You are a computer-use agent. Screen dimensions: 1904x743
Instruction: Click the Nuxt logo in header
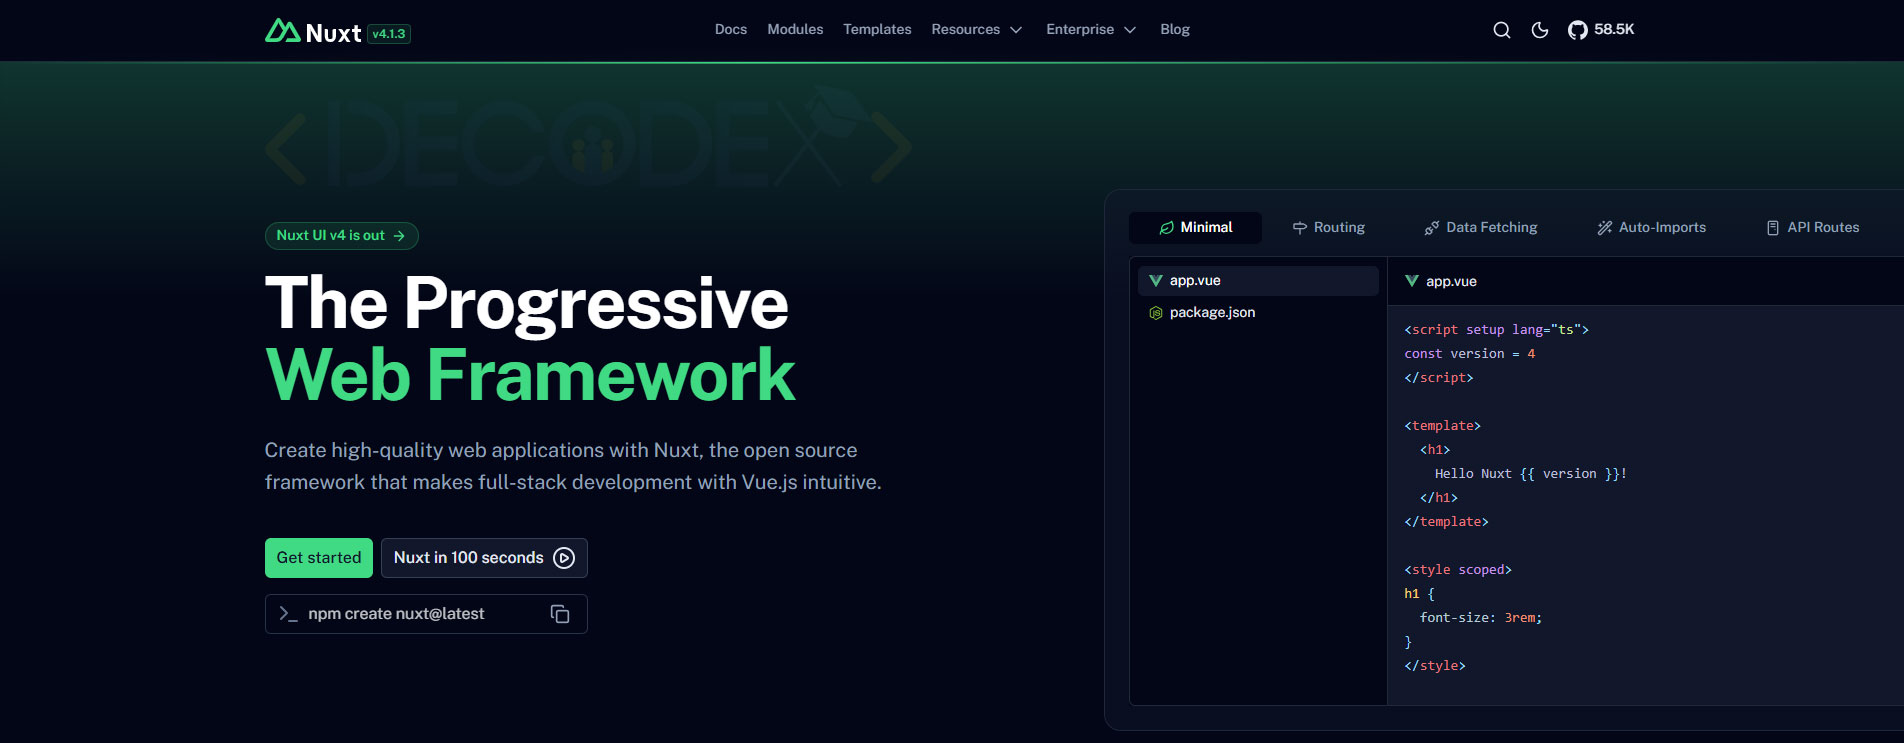[x=312, y=32]
